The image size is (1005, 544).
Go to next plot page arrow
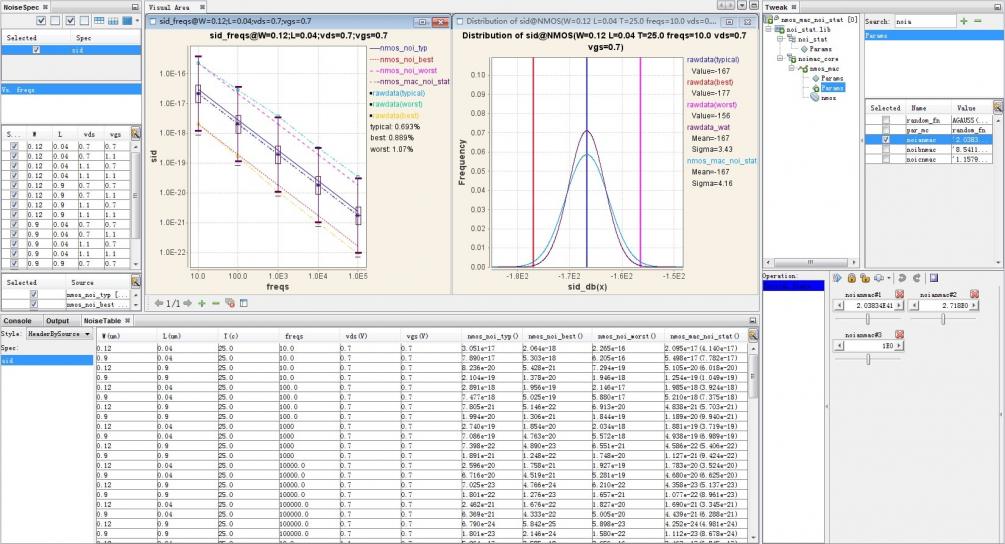187,303
